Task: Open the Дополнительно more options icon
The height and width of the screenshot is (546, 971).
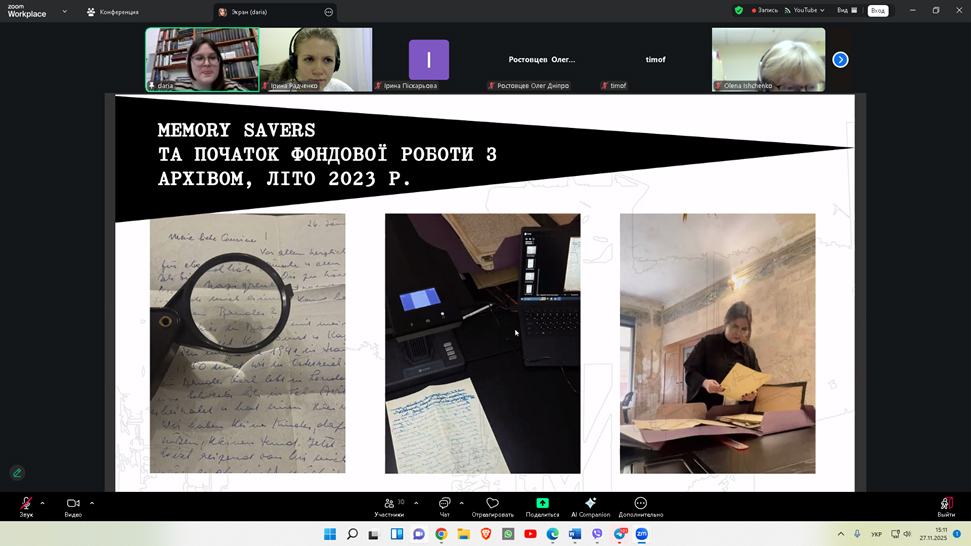Action: tap(640, 504)
